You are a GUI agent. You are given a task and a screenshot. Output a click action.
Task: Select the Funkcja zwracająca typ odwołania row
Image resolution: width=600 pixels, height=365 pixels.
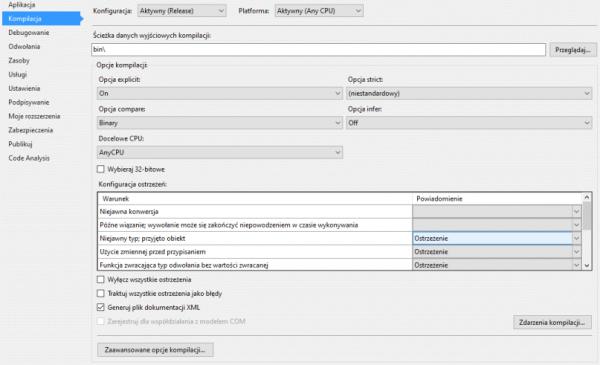[255, 265]
